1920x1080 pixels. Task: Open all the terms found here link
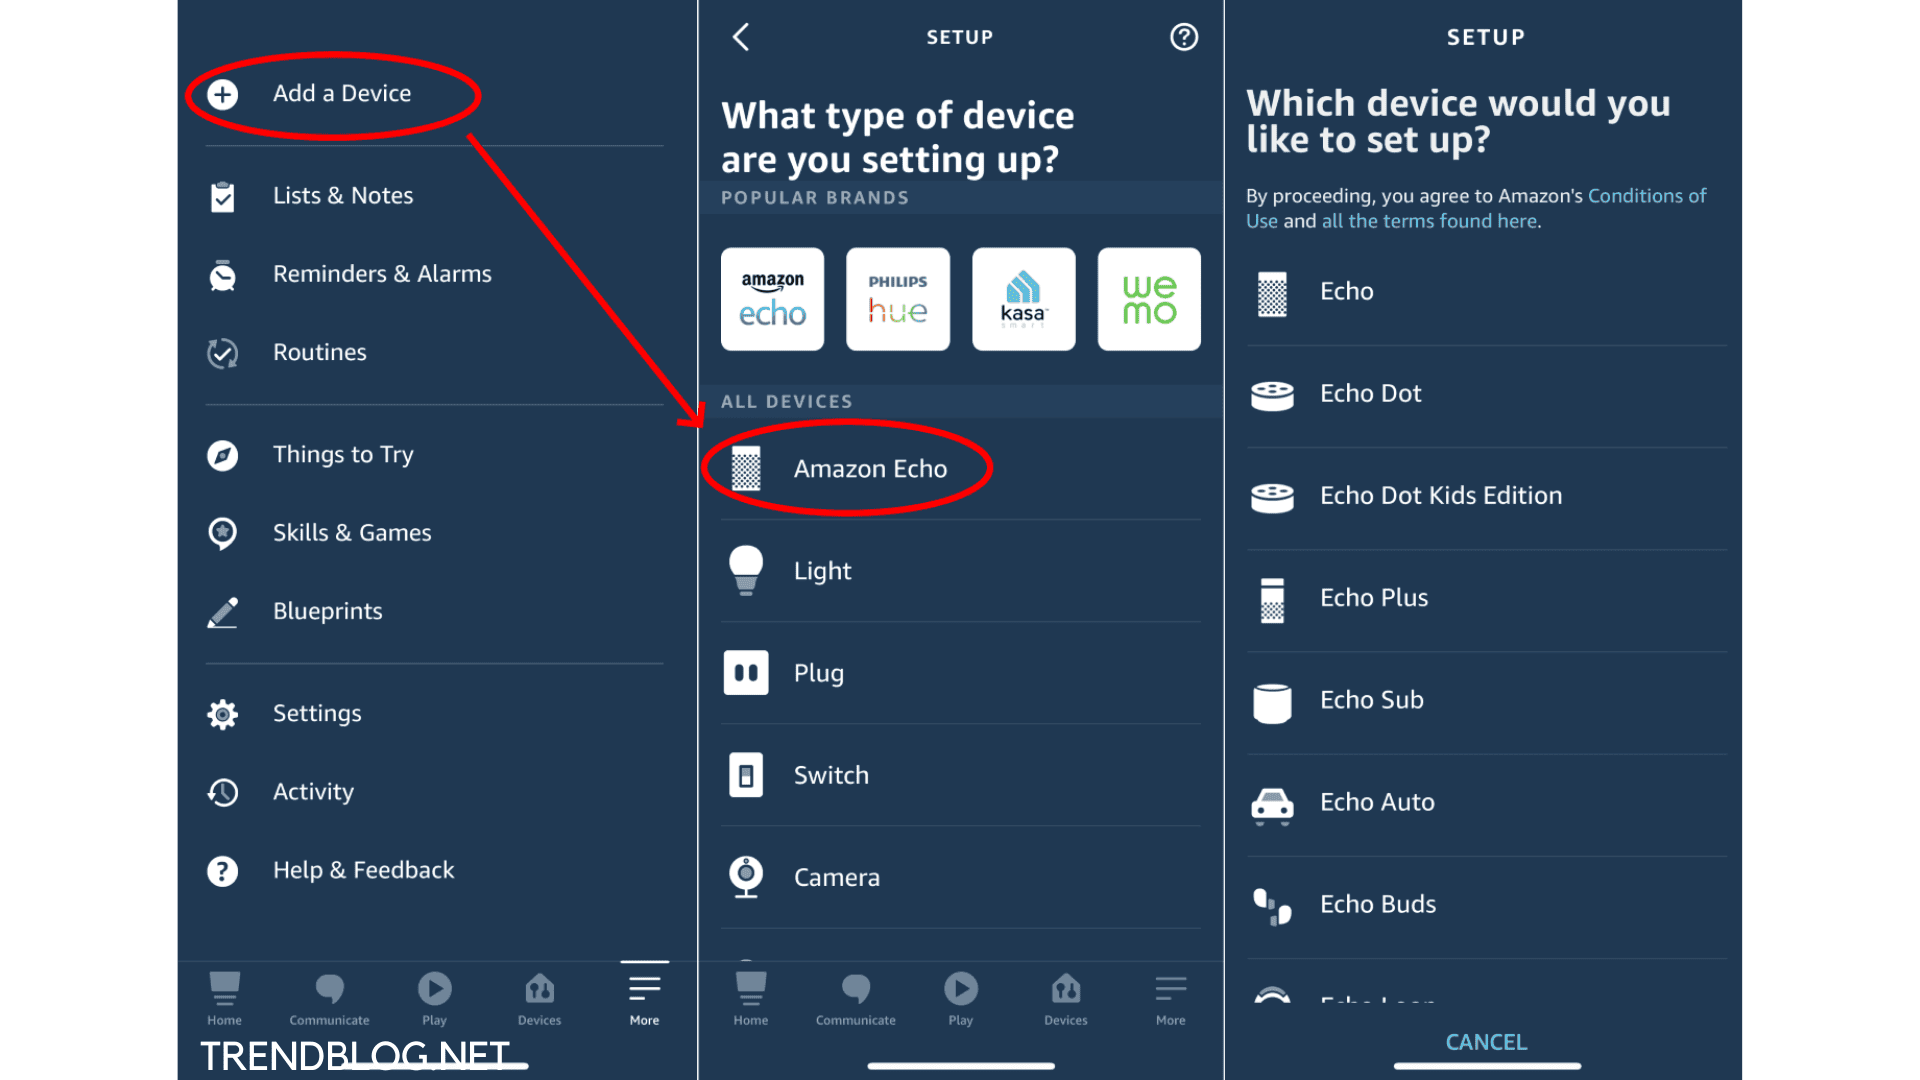point(1429,221)
